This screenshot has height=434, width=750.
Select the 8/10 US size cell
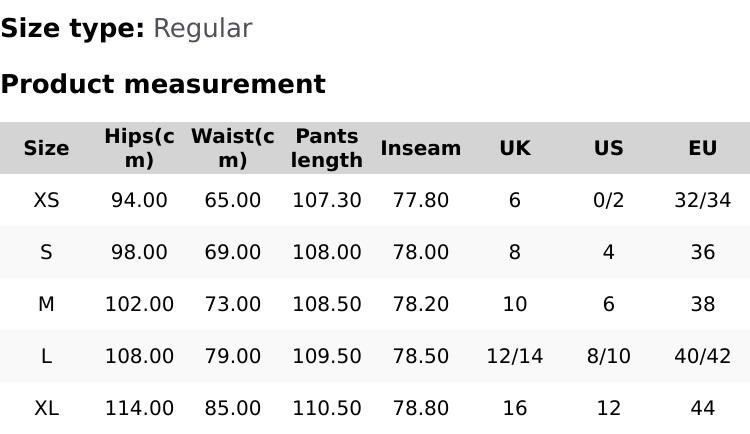tap(608, 356)
